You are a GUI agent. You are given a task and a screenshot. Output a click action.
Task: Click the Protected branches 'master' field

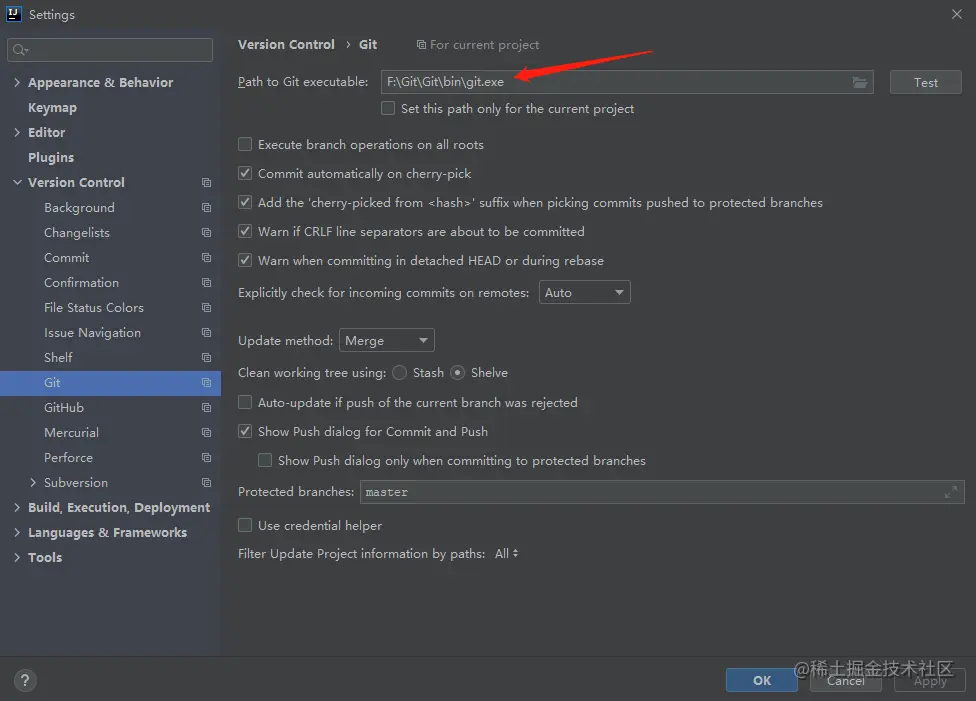click(662, 492)
